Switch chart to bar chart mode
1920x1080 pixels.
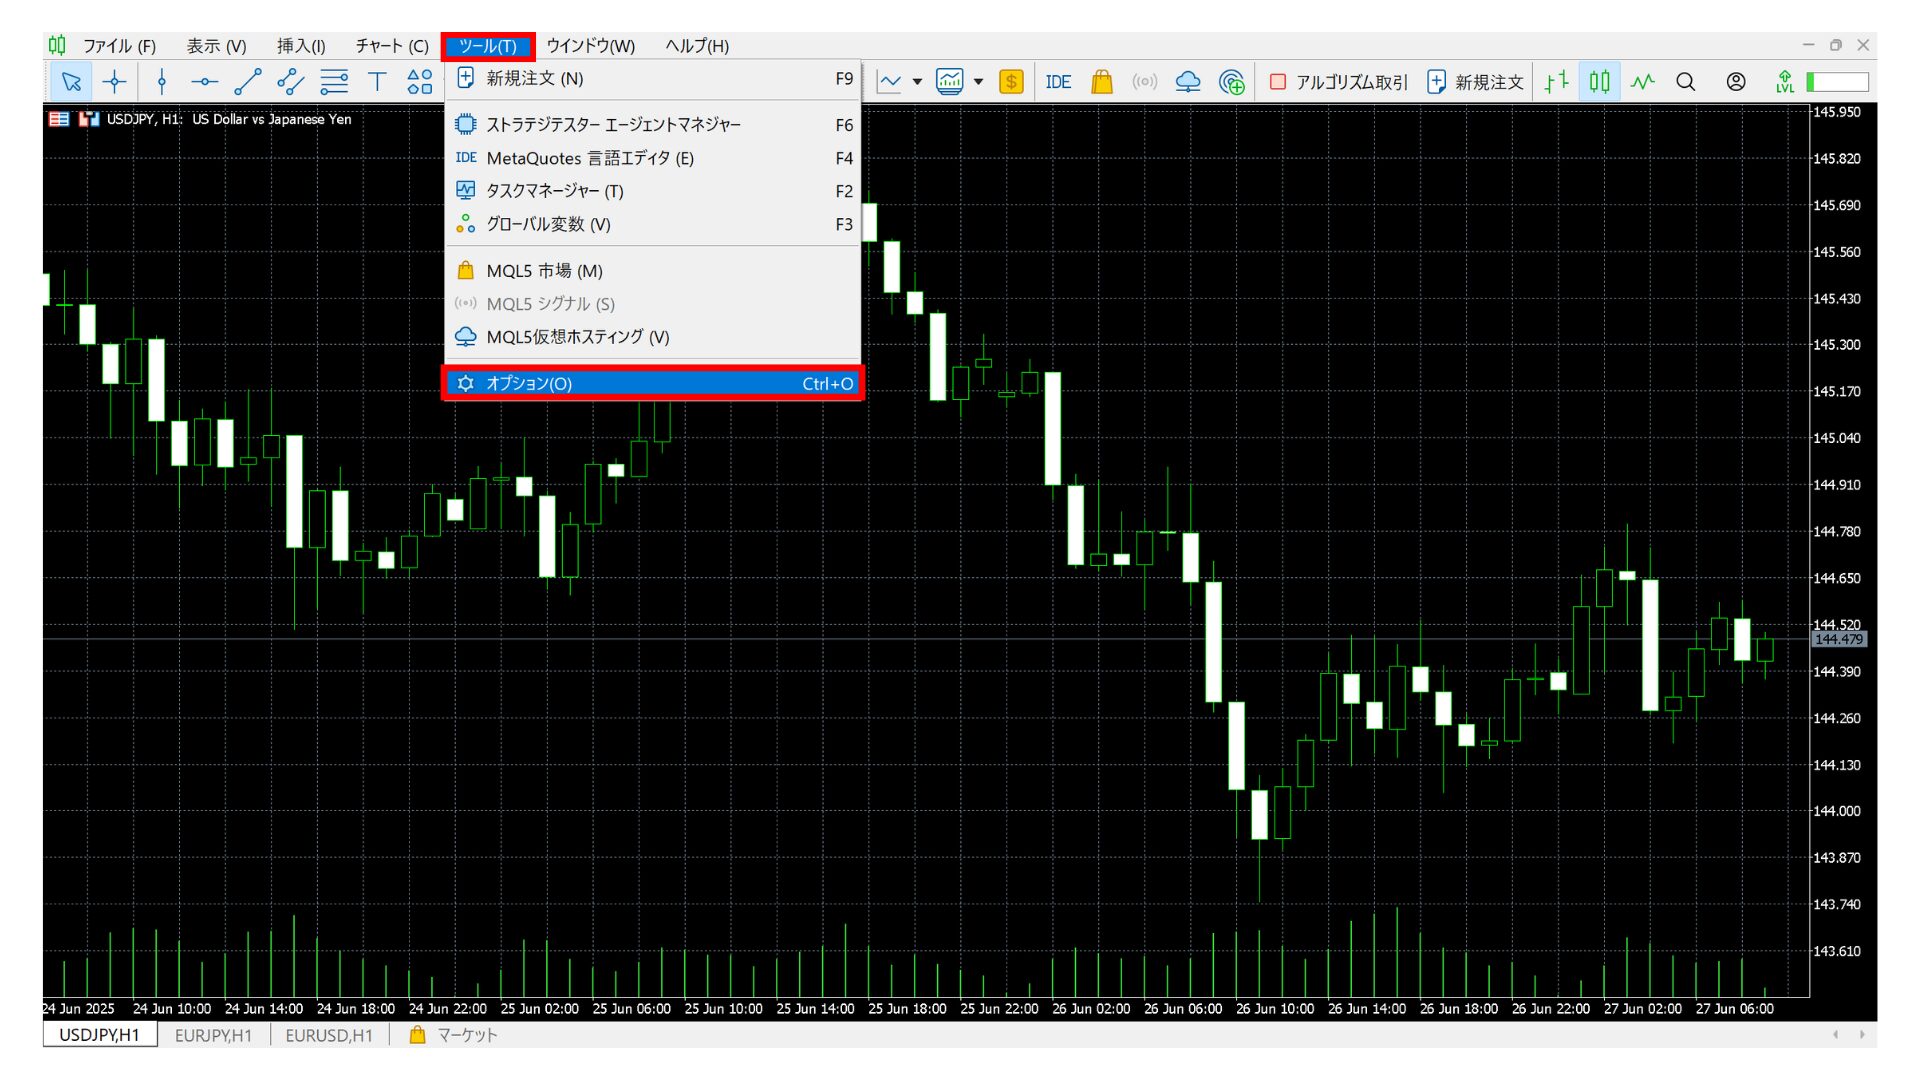pyautogui.click(x=1556, y=82)
